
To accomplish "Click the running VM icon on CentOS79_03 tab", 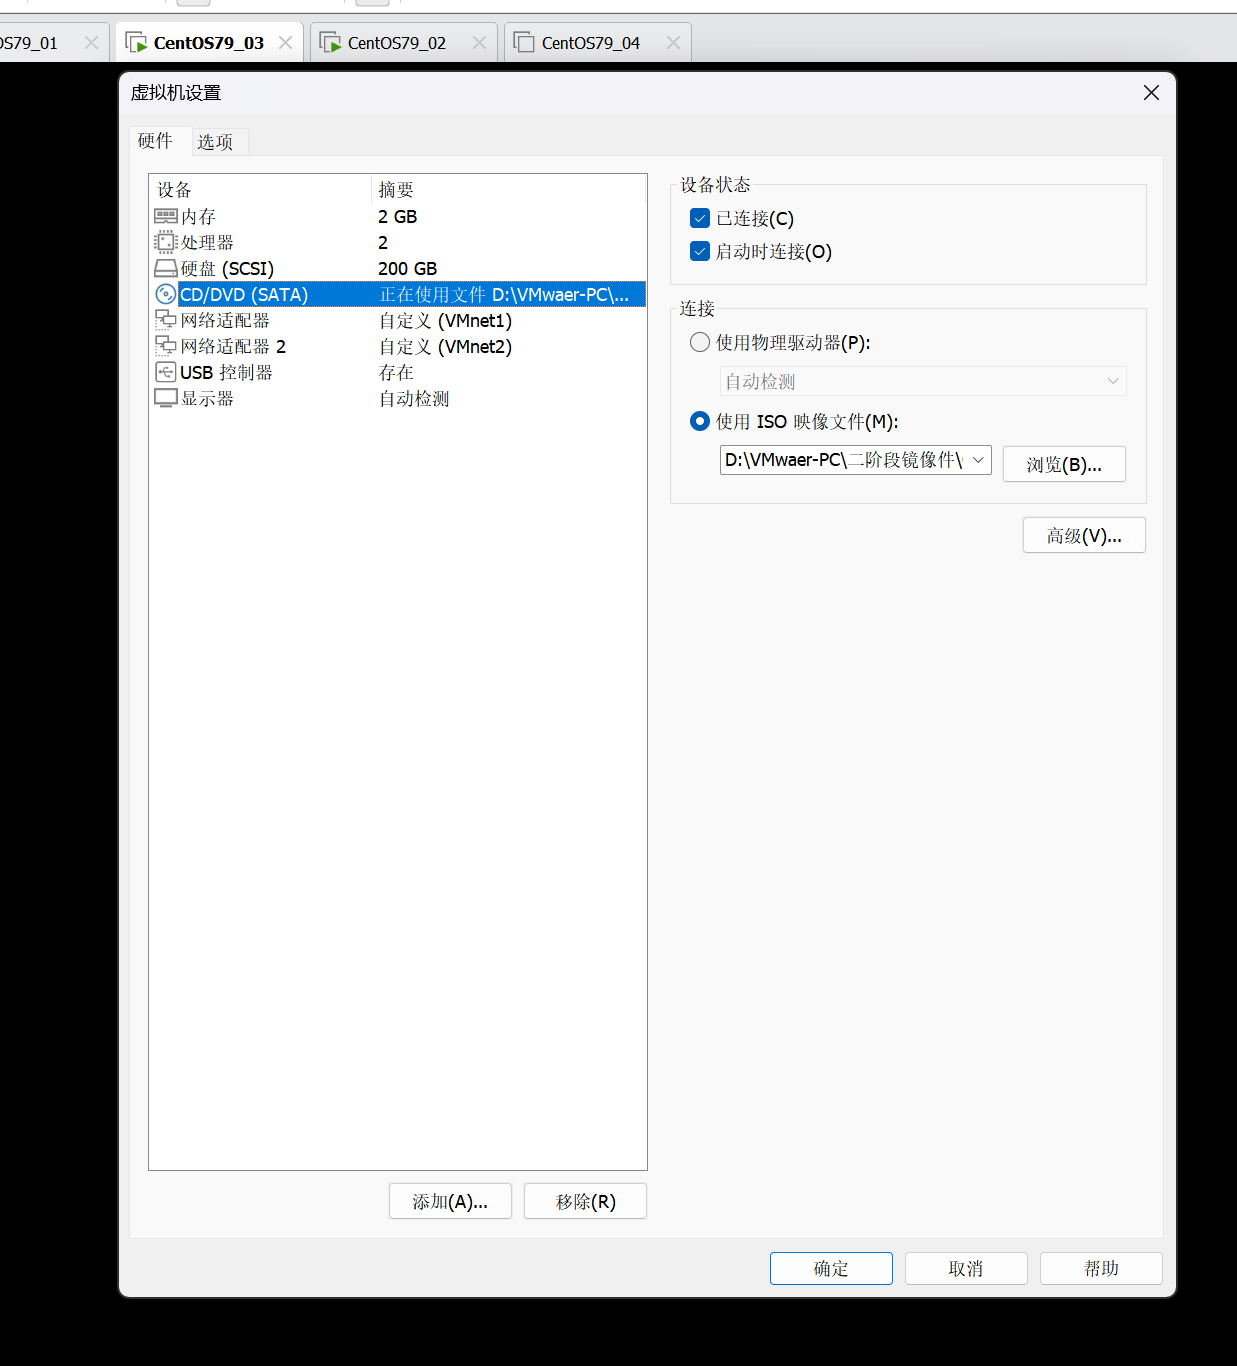I will (135, 42).
